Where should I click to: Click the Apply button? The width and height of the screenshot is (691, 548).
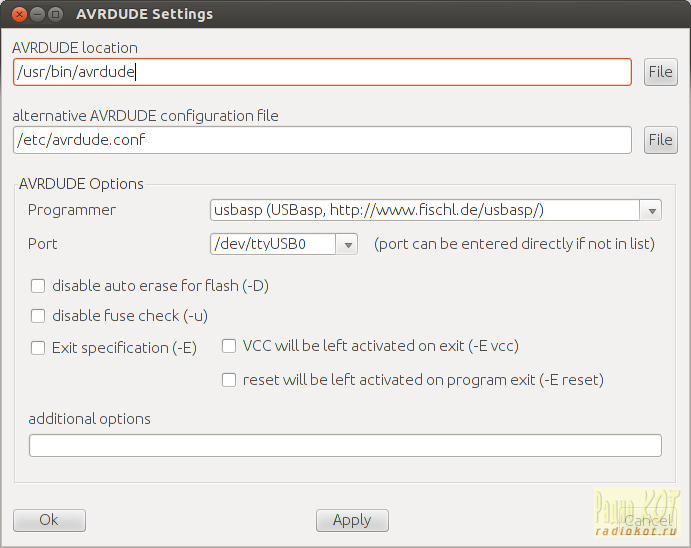click(x=352, y=520)
